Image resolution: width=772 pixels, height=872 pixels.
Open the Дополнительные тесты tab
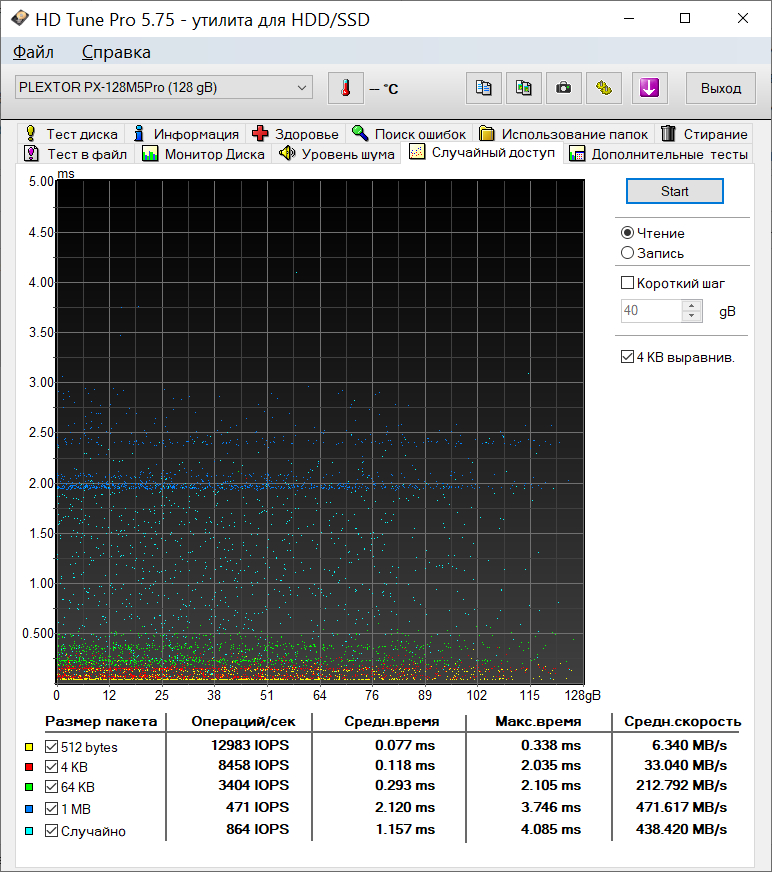[x=659, y=154]
